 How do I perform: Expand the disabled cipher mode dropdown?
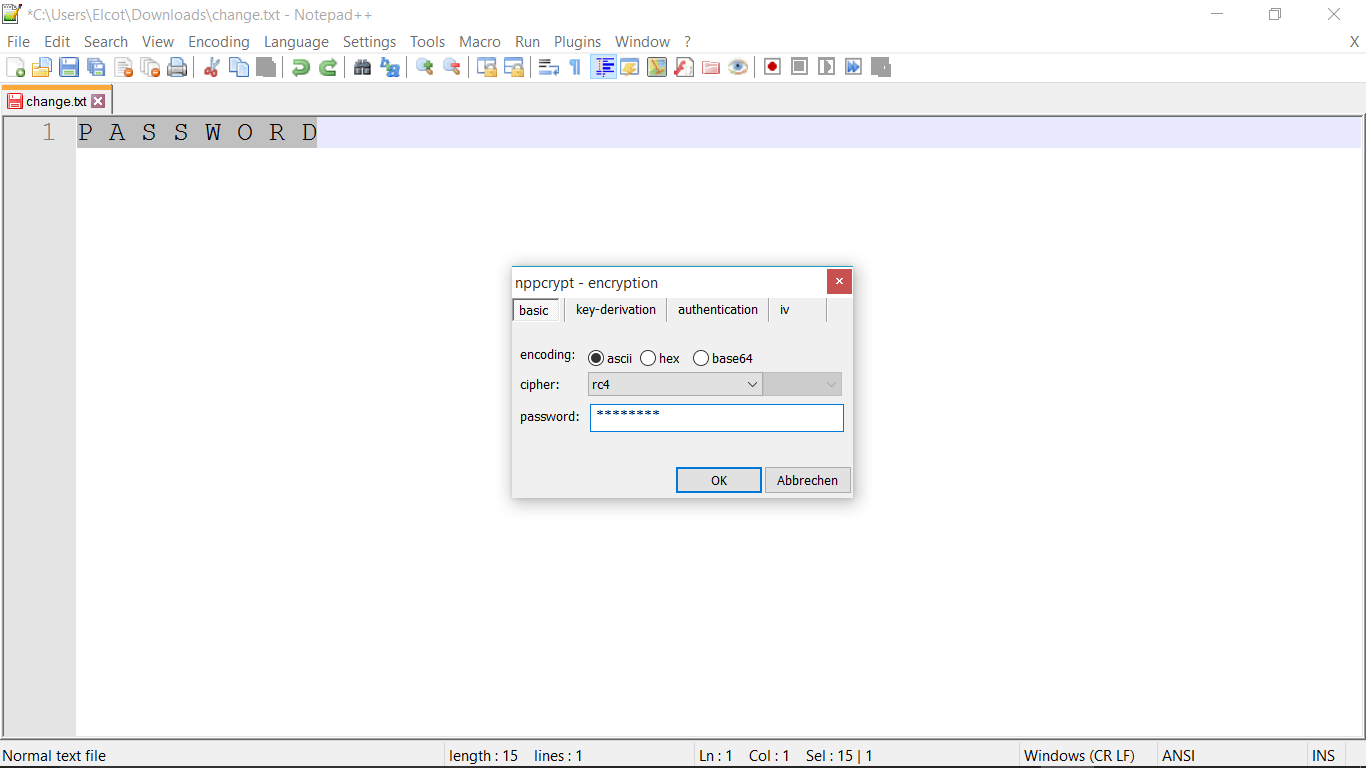831,383
